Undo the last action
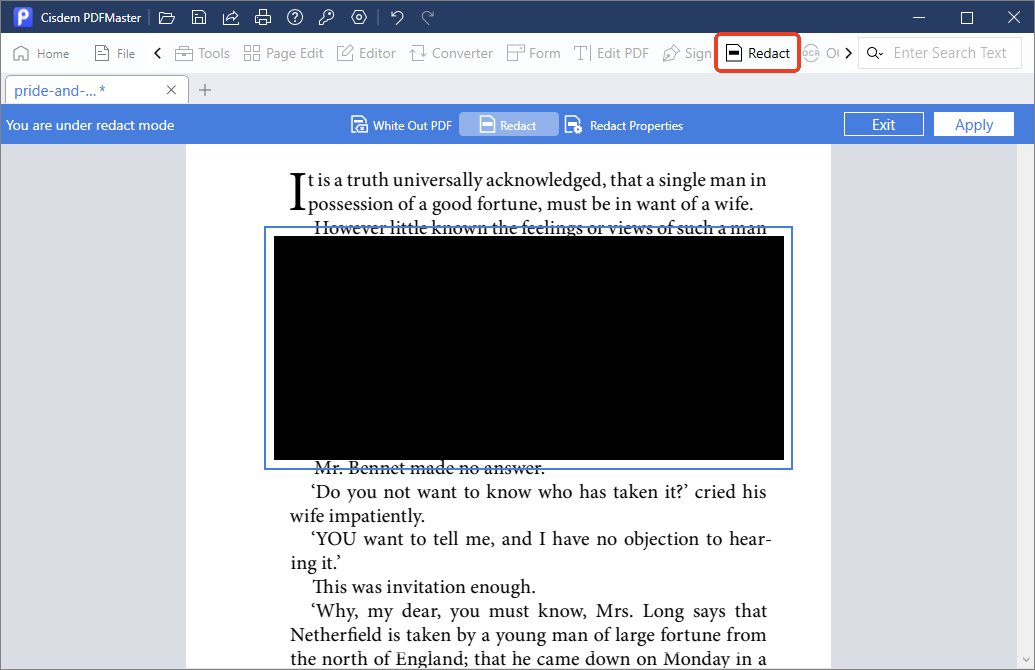The width and height of the screenshot is (1035, 670). click(397, 18)
